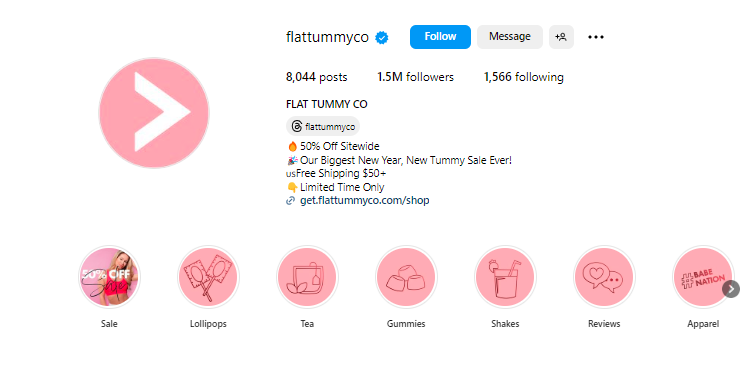Click the add-person suggestions icon
754x370 pixels.
(561, 37)
